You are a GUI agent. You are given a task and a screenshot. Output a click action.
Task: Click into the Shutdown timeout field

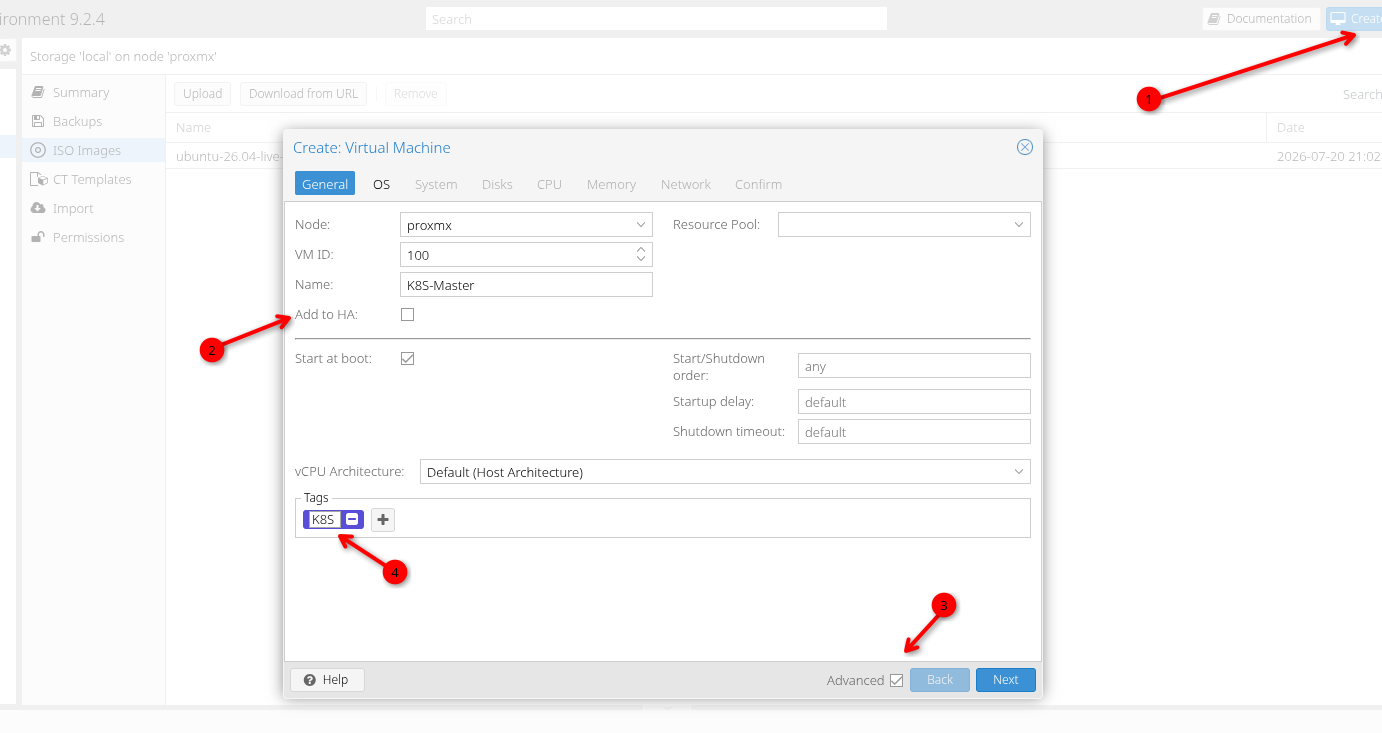point(914,432)
